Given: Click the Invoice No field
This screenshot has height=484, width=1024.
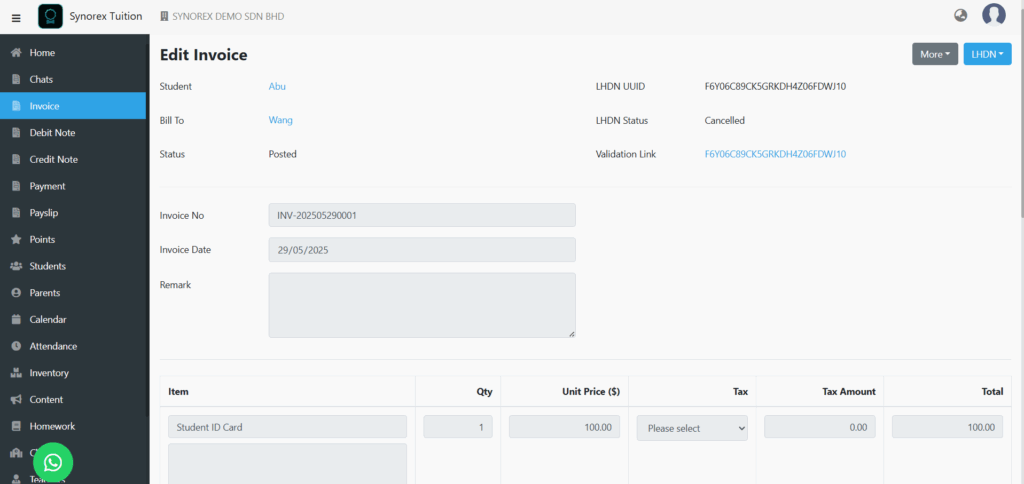Looking at the screenshot, I should click(422, 215).
